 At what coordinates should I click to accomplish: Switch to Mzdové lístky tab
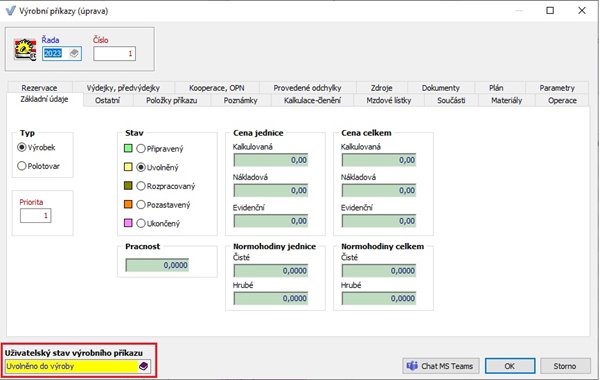(x=389, y=100)
